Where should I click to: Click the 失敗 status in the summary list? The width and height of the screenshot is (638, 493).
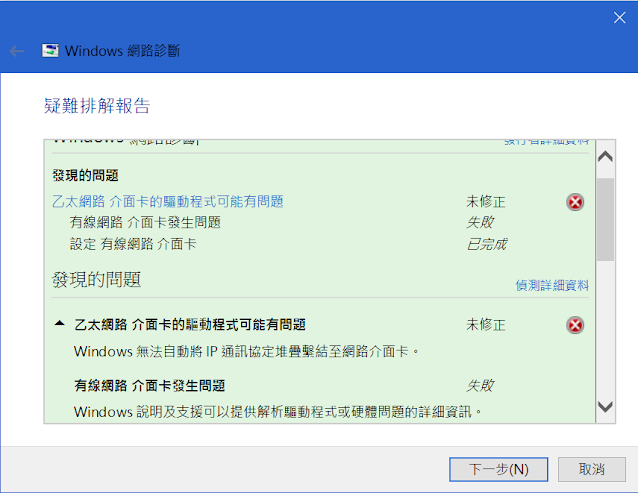pos(480,223)
